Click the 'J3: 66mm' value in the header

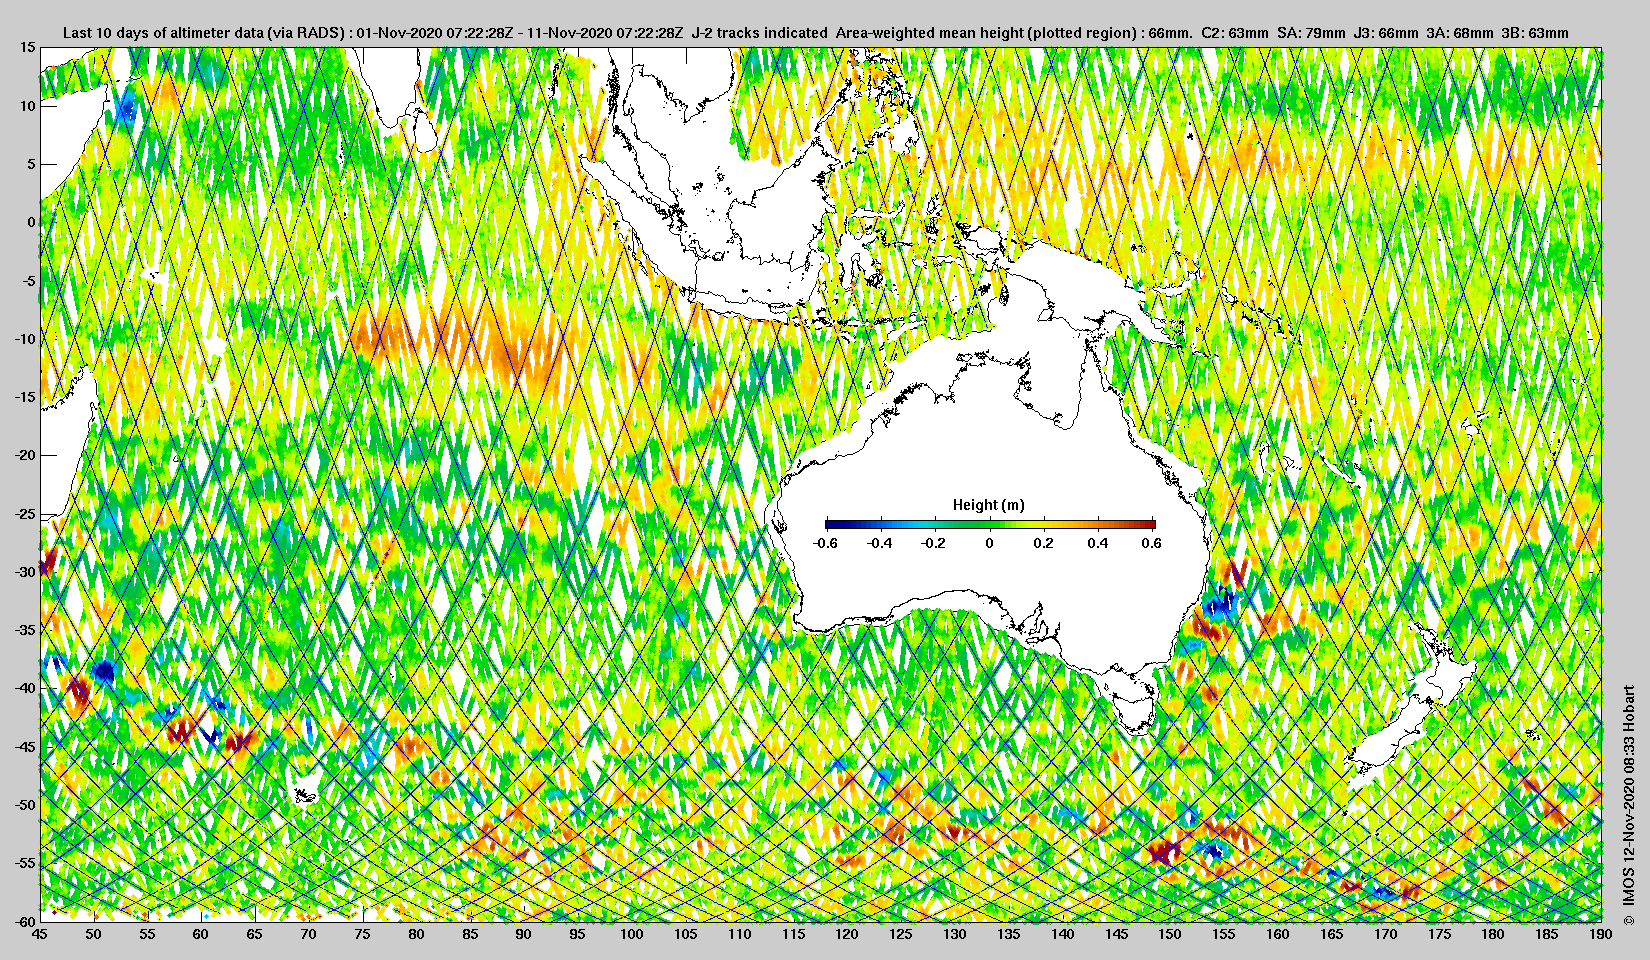click(x=1385, y=33)
